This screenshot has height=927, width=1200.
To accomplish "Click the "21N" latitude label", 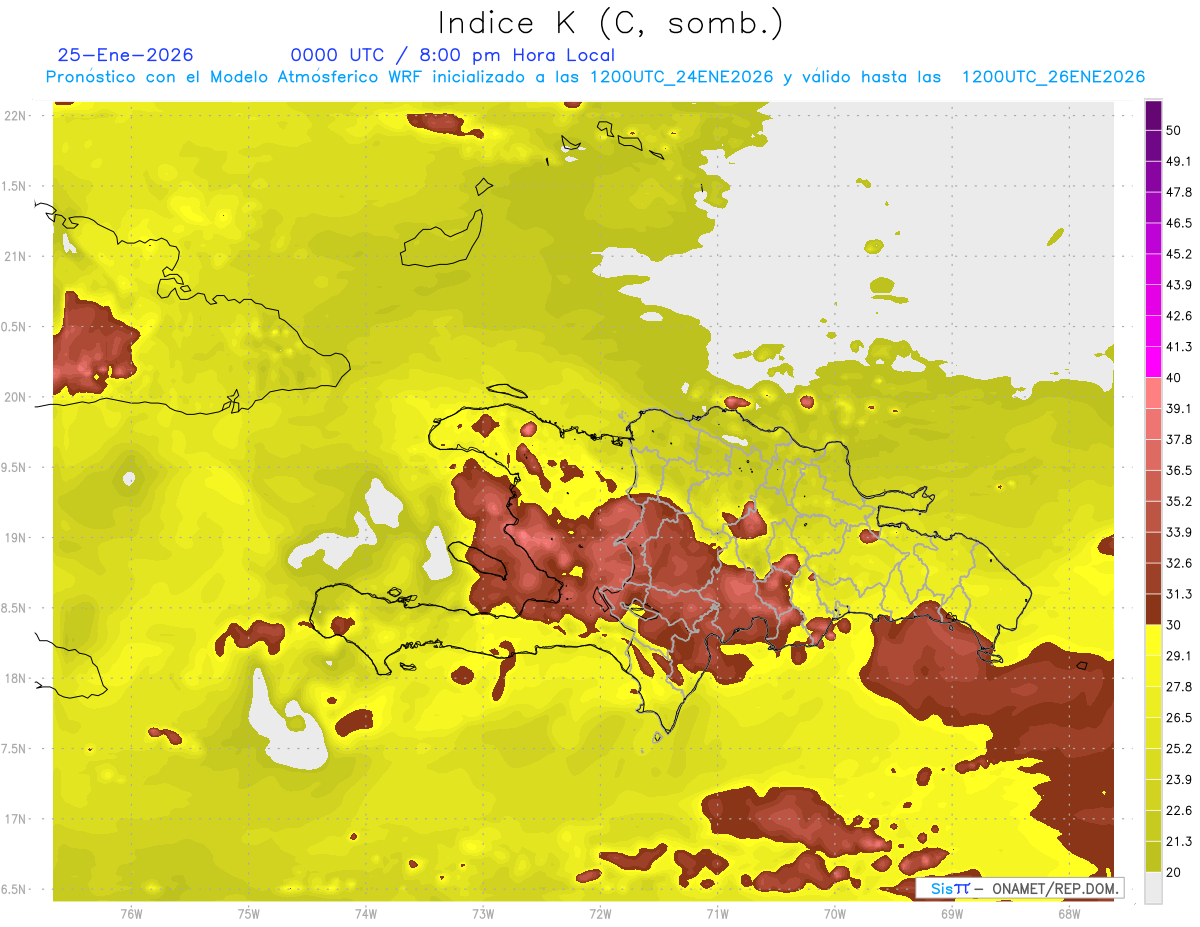I will (16, 257).
